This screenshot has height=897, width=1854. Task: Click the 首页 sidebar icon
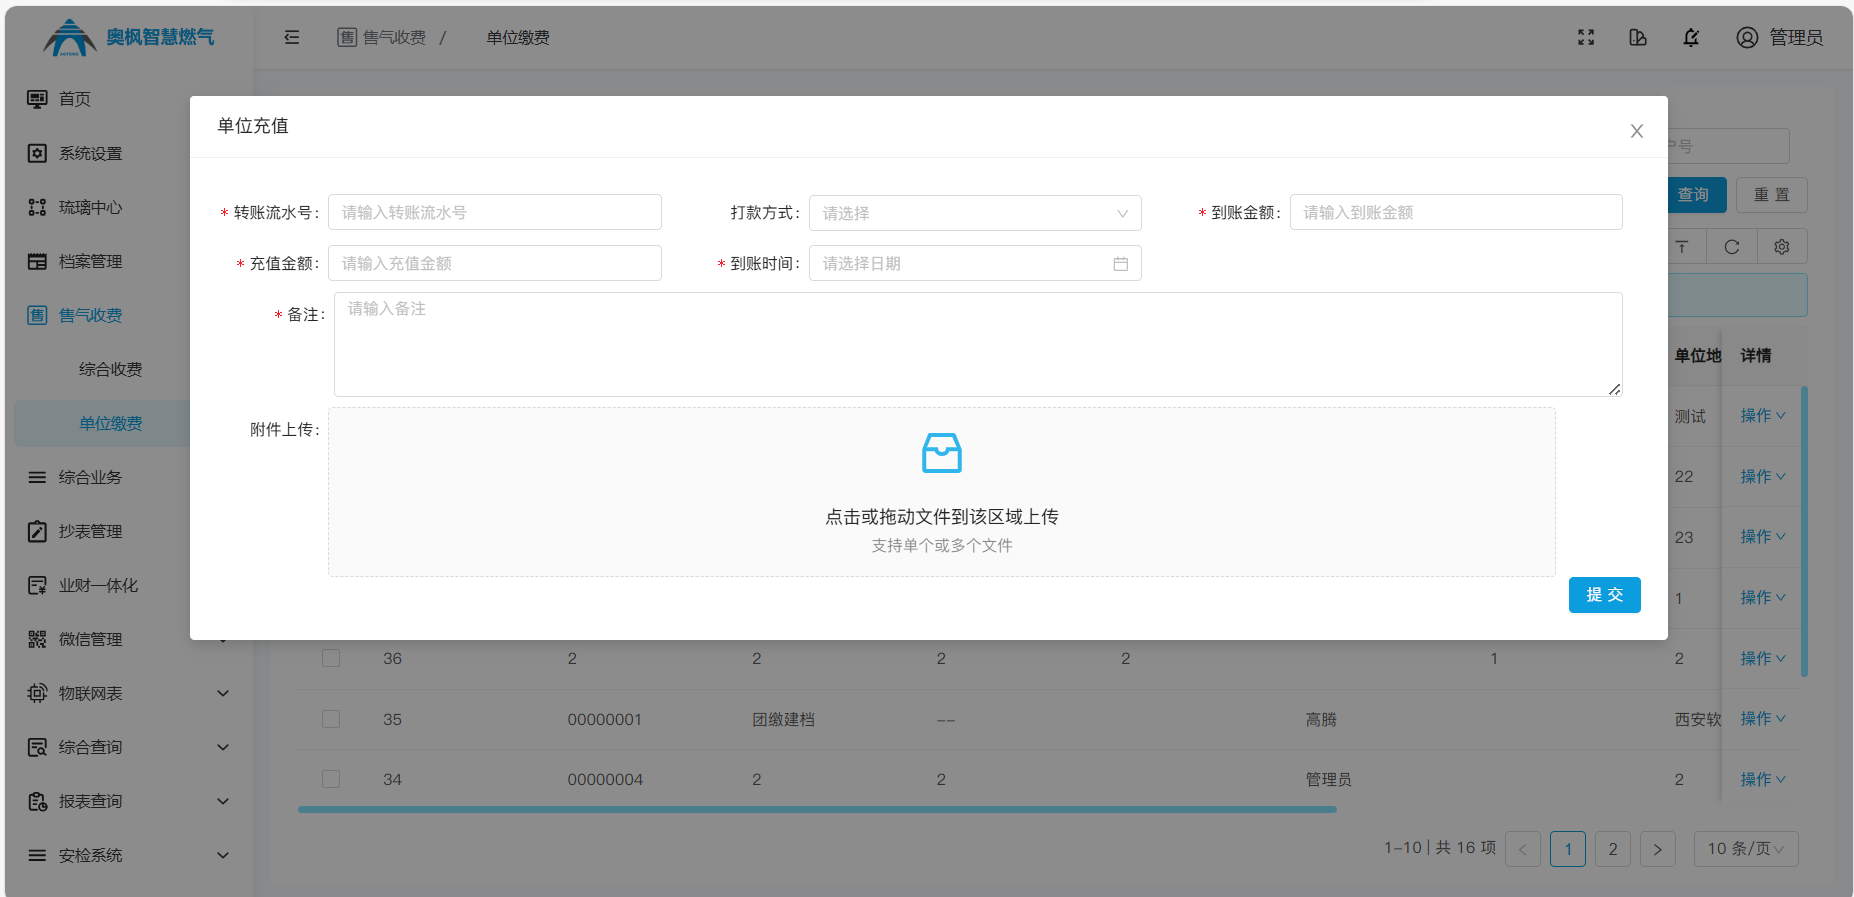[x=37, y=99]
